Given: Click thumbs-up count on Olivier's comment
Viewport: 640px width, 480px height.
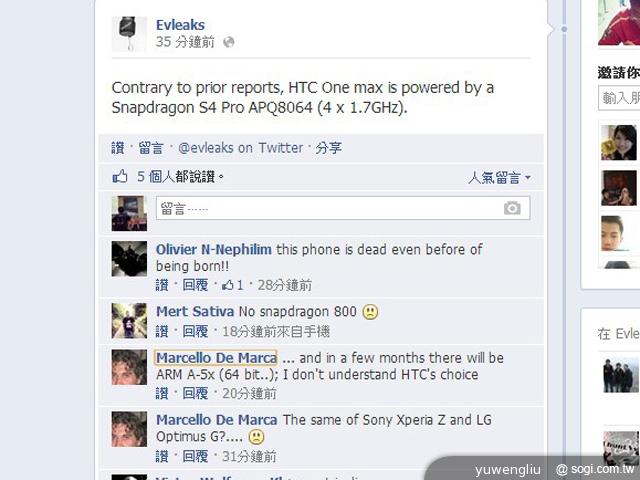Looking at the screenshot, I should point(232,285).
